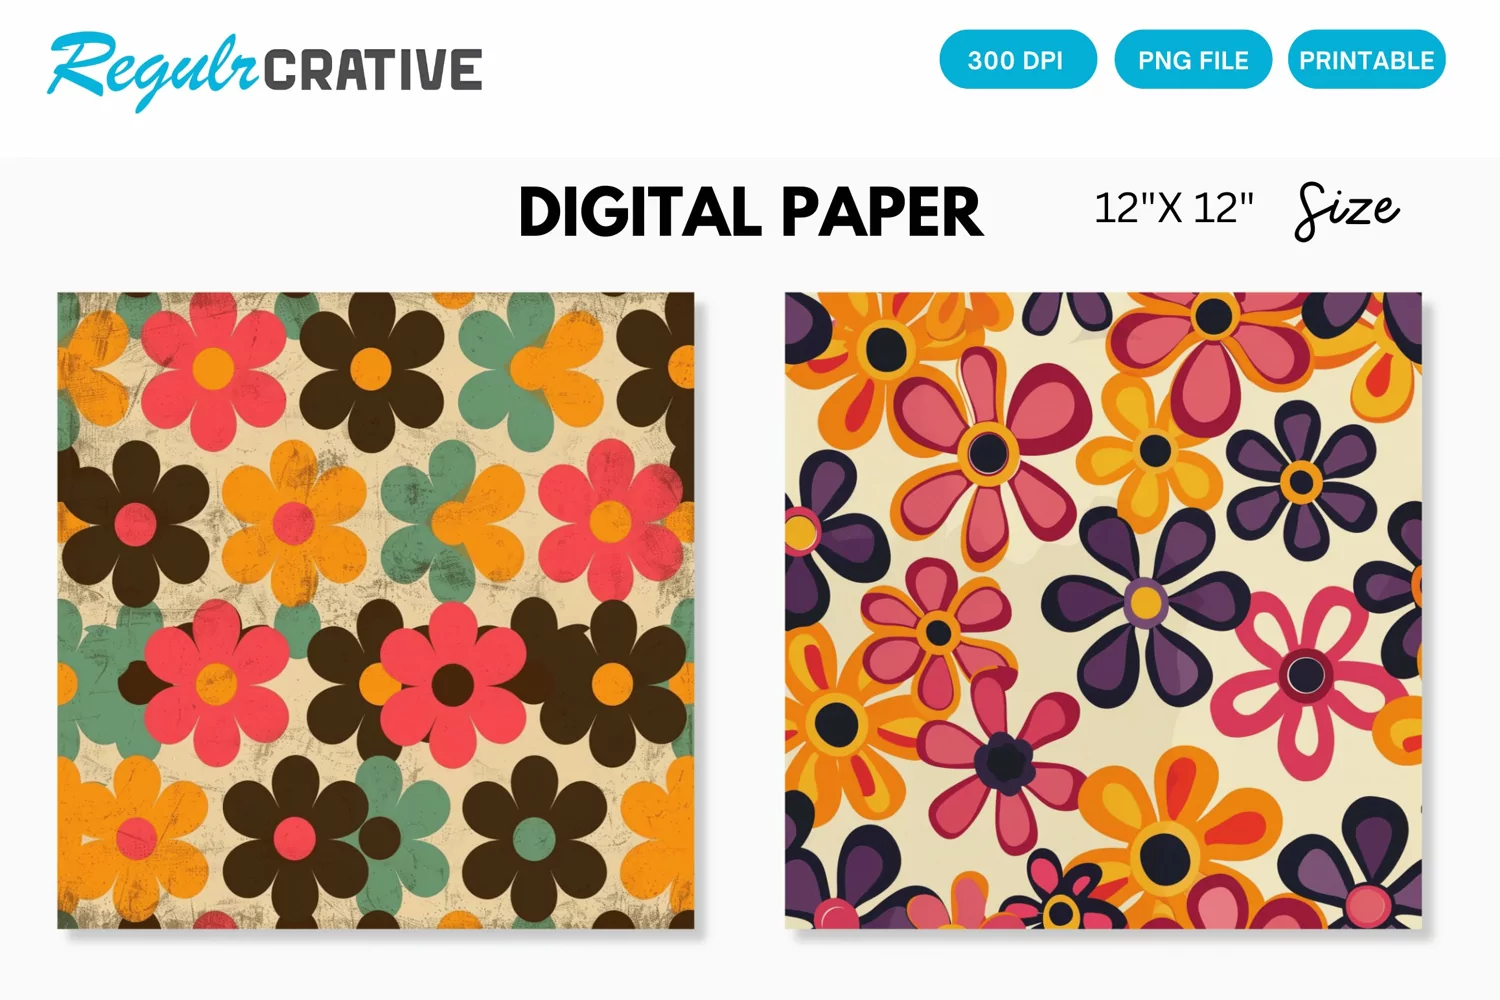This screenshot has width=1500, height=1000.
Task: Click the cursive Regulr script in logo
Action: (x=153, y=69)
